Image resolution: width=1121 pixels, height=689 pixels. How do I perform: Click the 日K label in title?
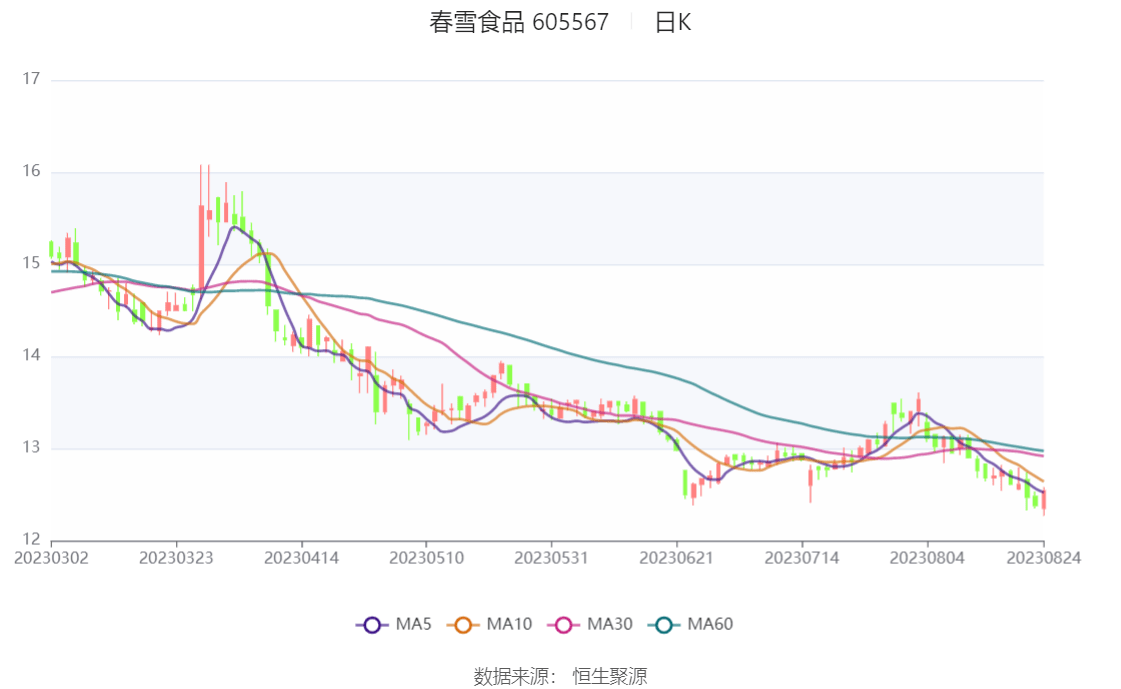coord(673,22)
